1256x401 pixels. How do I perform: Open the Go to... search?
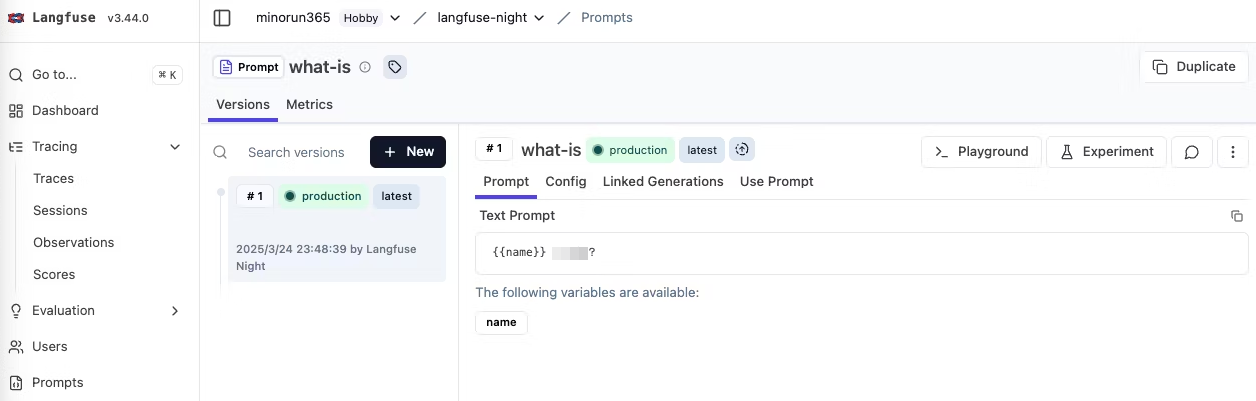95,74
